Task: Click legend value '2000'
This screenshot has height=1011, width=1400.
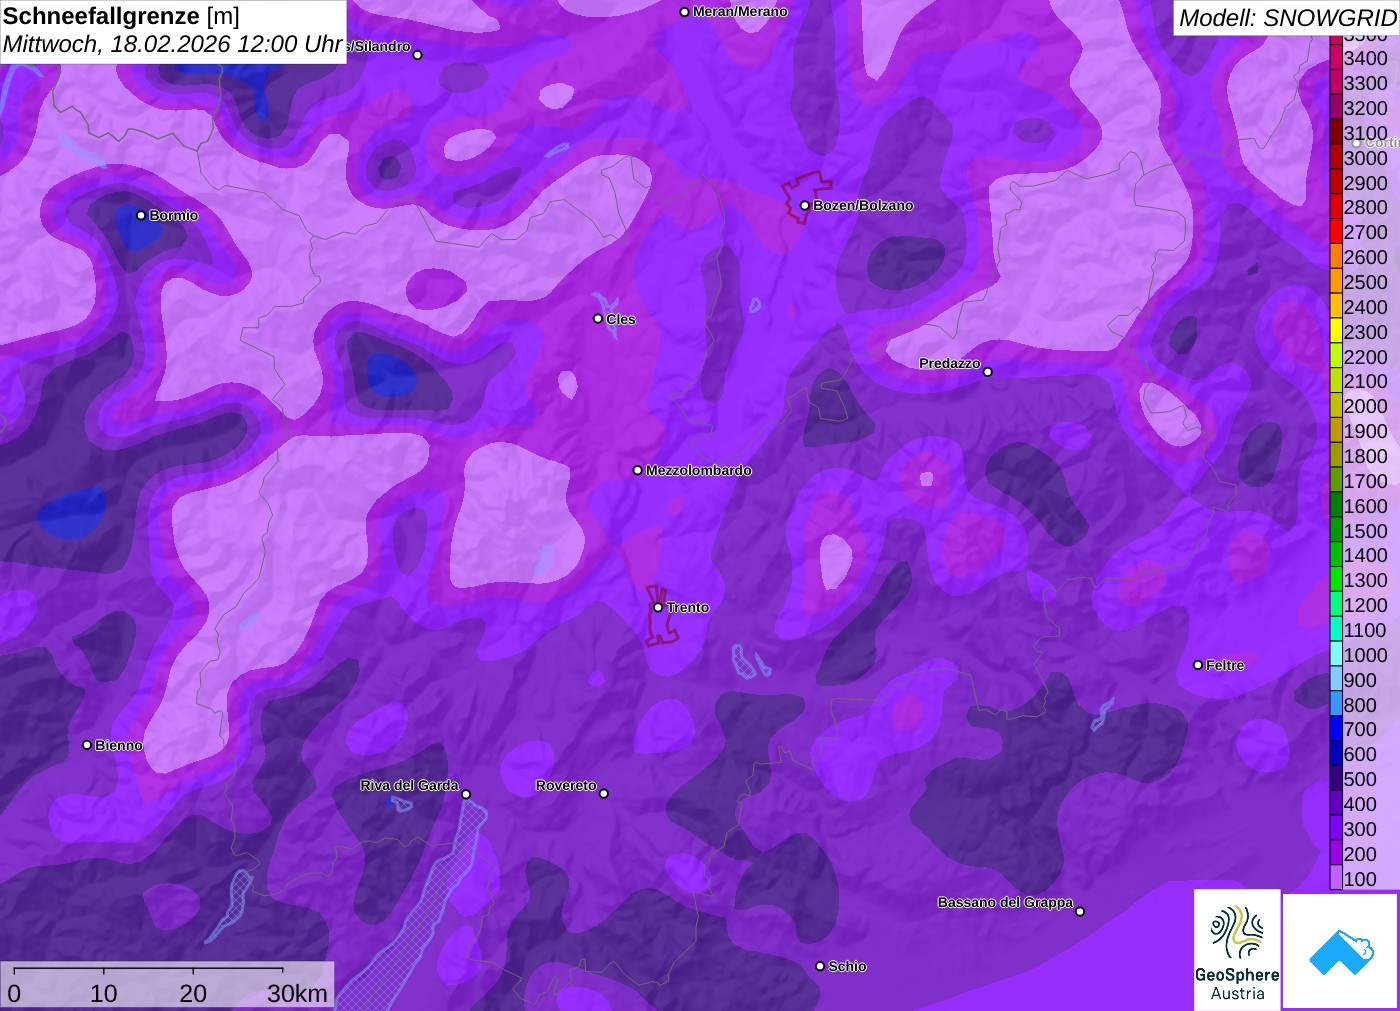Action: coord(1366,406)
